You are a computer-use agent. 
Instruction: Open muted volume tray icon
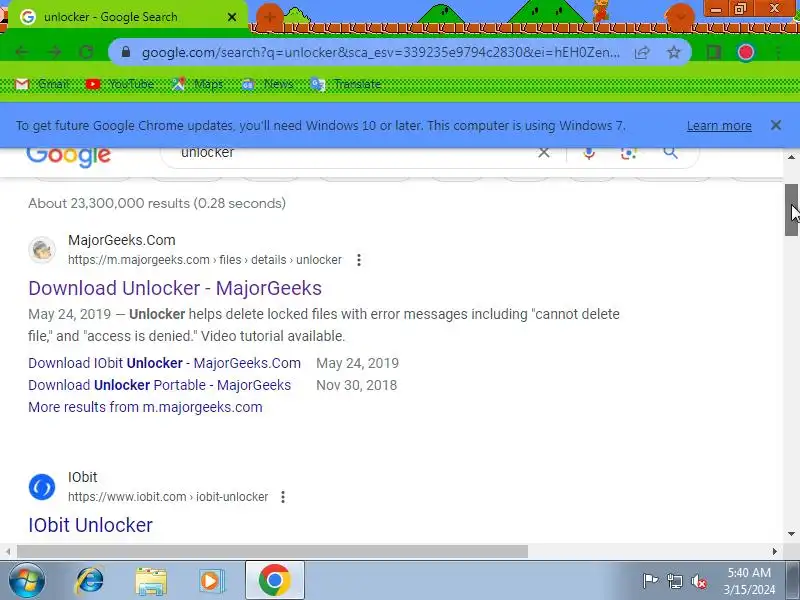coord(699,581)
